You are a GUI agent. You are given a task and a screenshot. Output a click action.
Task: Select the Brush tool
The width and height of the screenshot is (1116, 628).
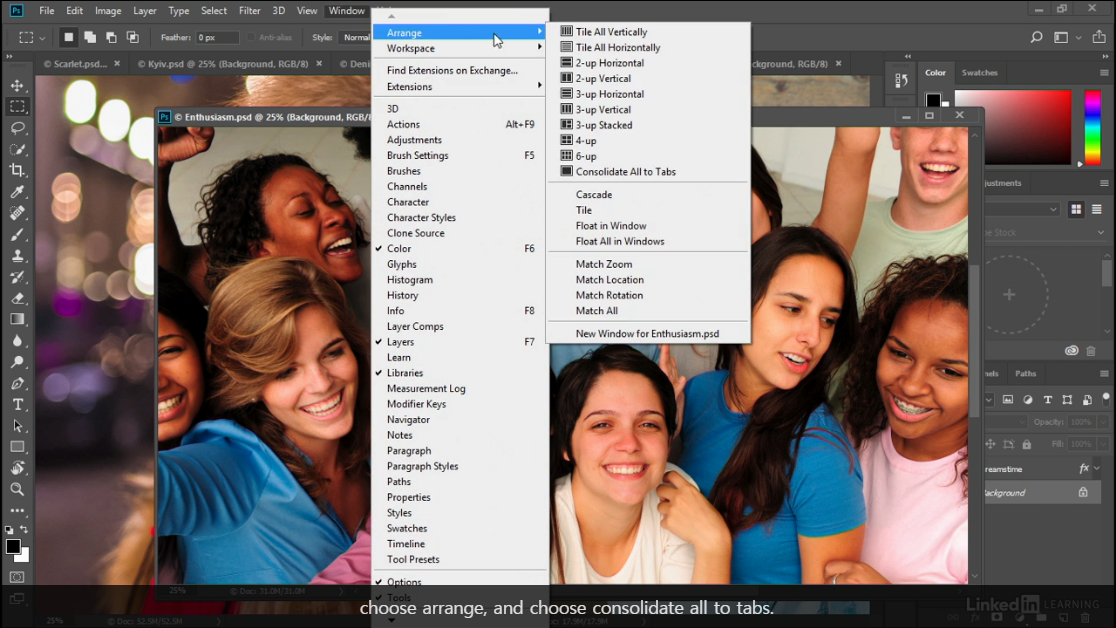coord(18,234)
